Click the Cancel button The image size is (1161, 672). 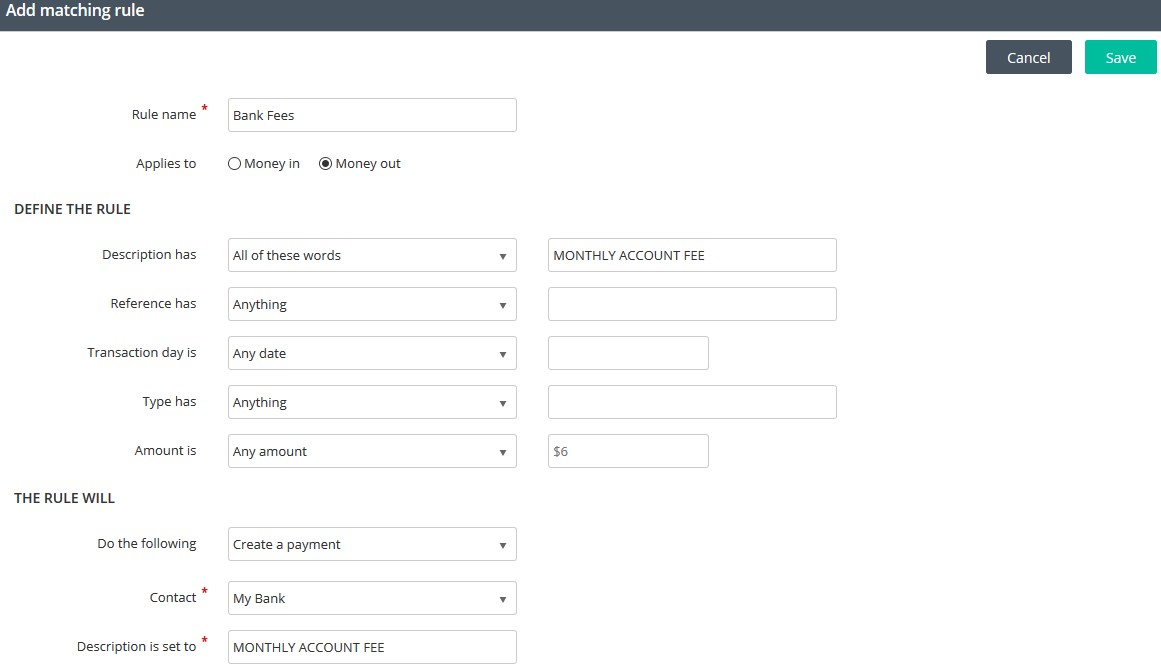click(x=1028, y=57)
